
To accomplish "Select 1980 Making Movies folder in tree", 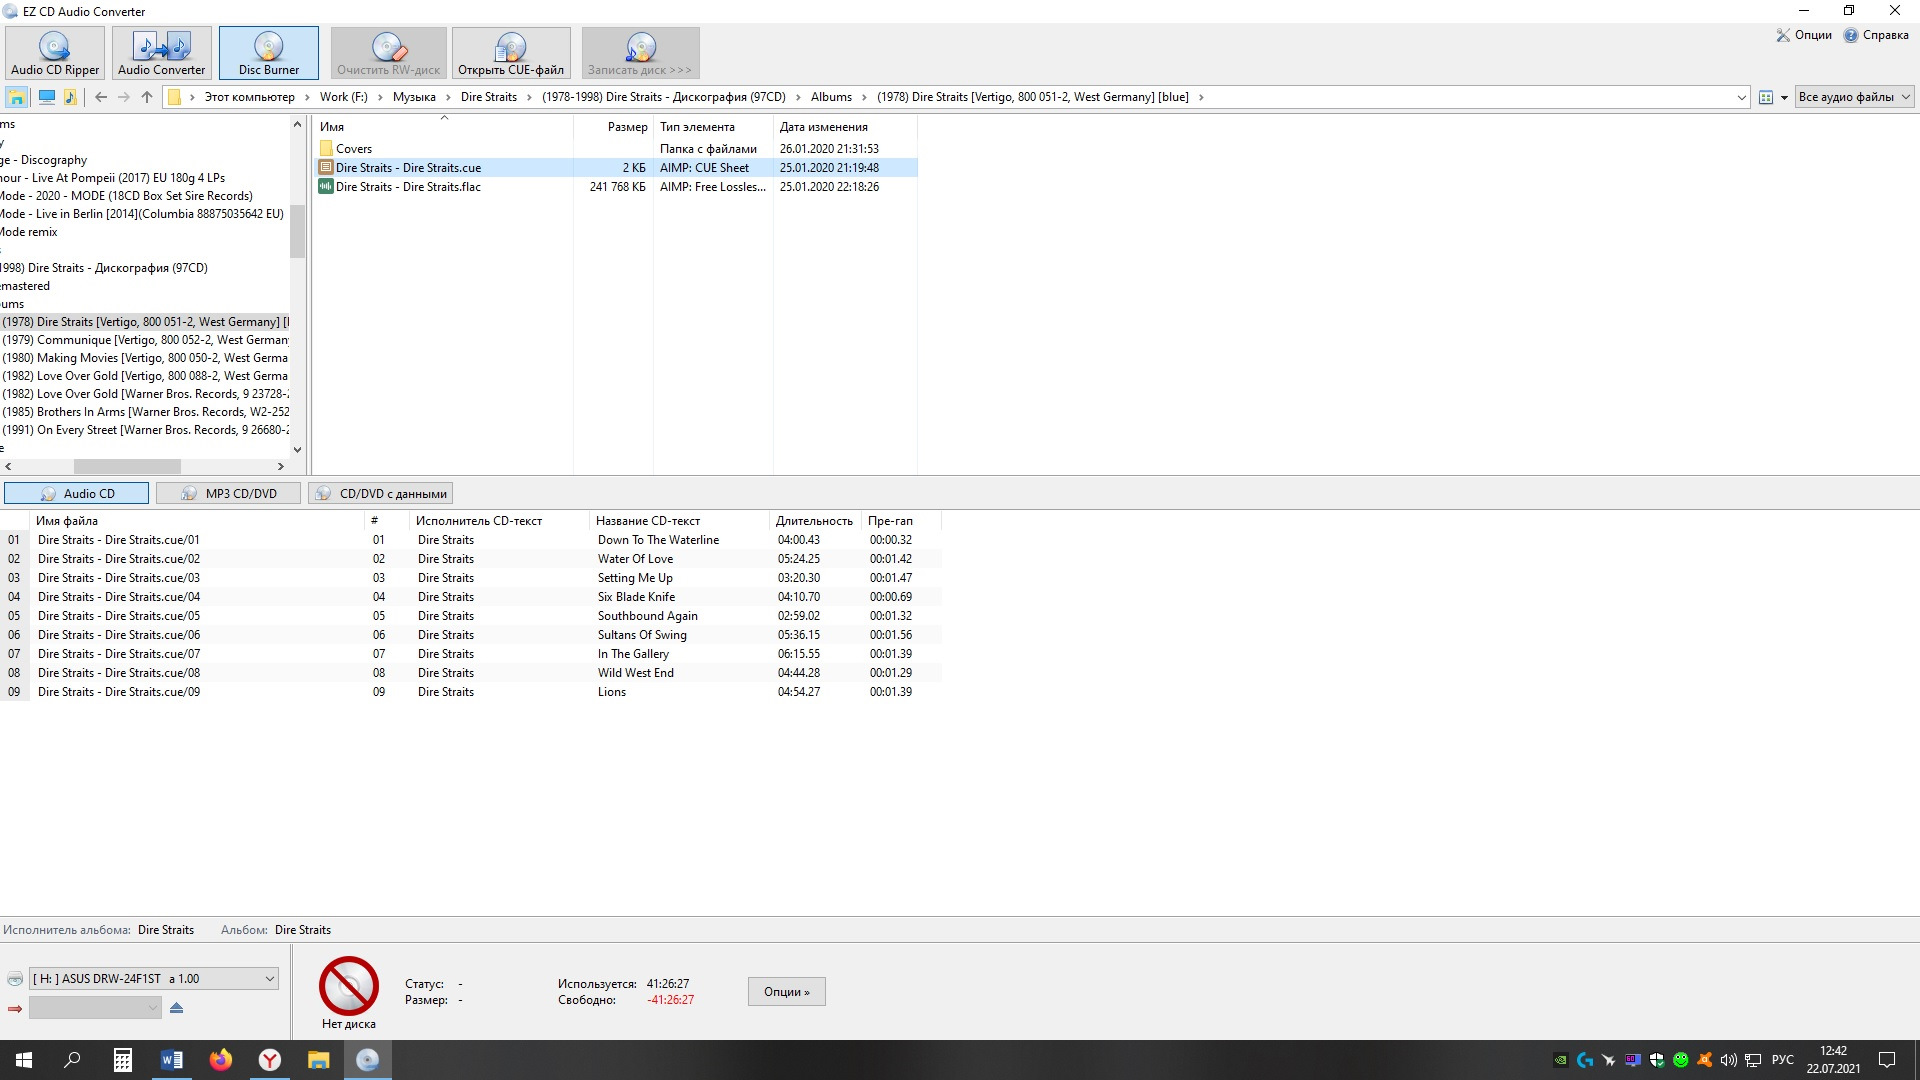I will [145, 358].
